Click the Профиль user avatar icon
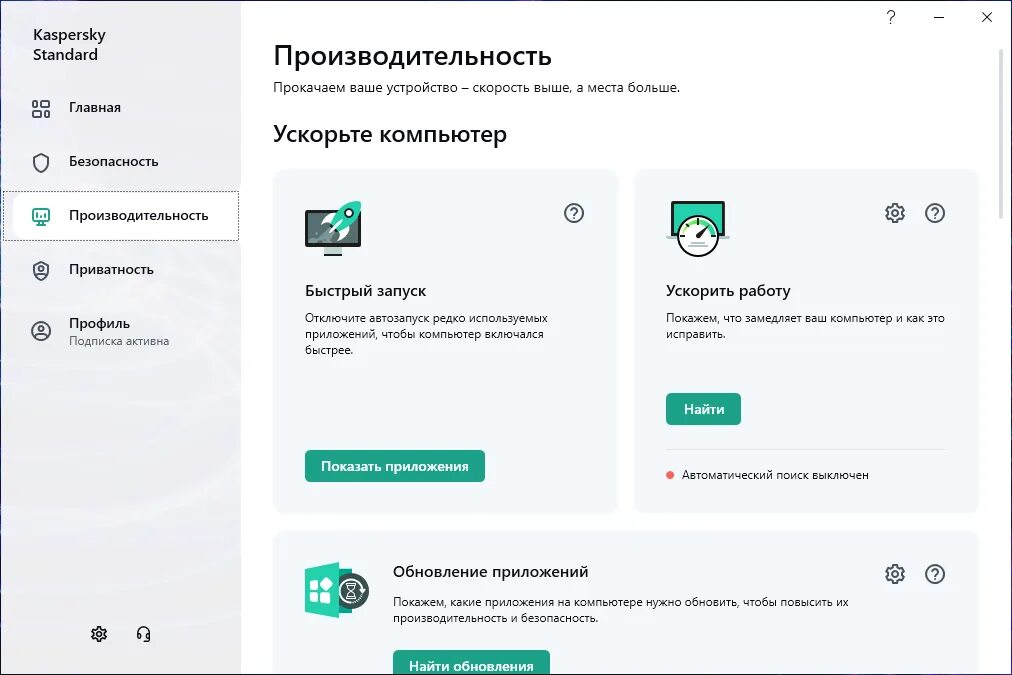Viewport: 1012px width, 675px height. coord(41,331)
